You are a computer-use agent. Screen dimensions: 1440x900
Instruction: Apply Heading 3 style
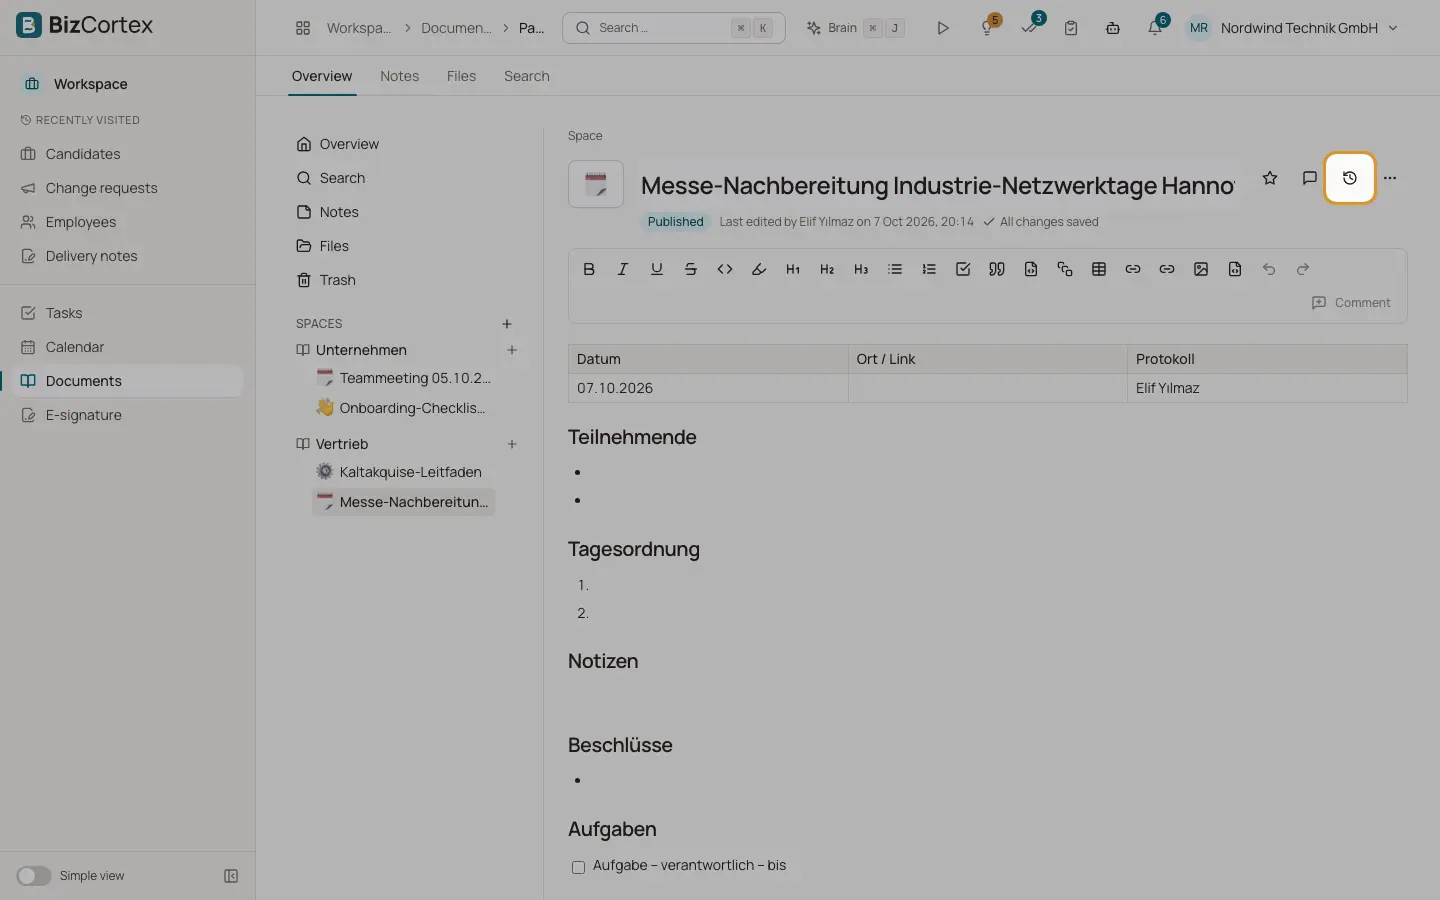pos(861,269)
